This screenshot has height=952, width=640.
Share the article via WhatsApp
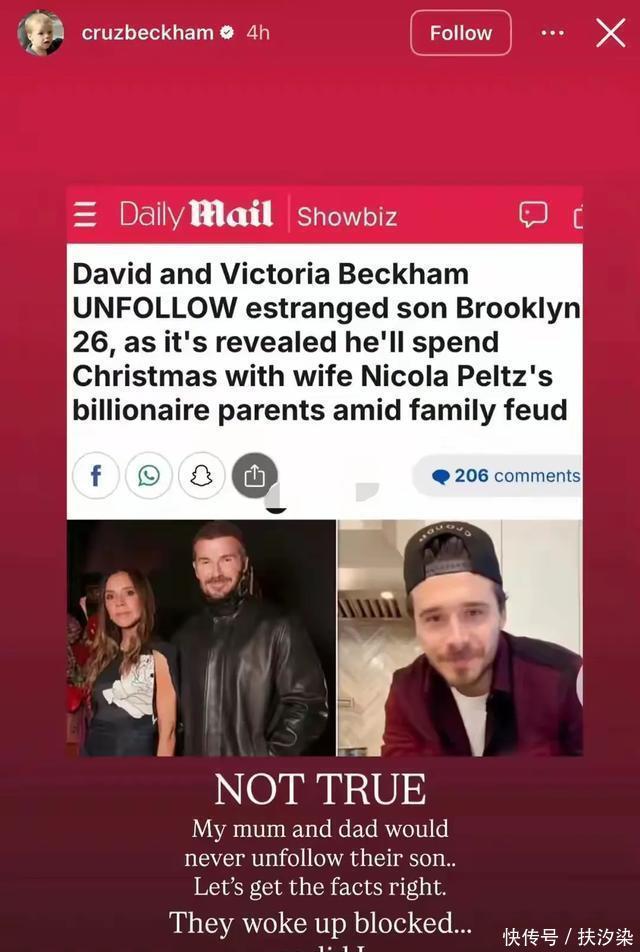(149, 476)
